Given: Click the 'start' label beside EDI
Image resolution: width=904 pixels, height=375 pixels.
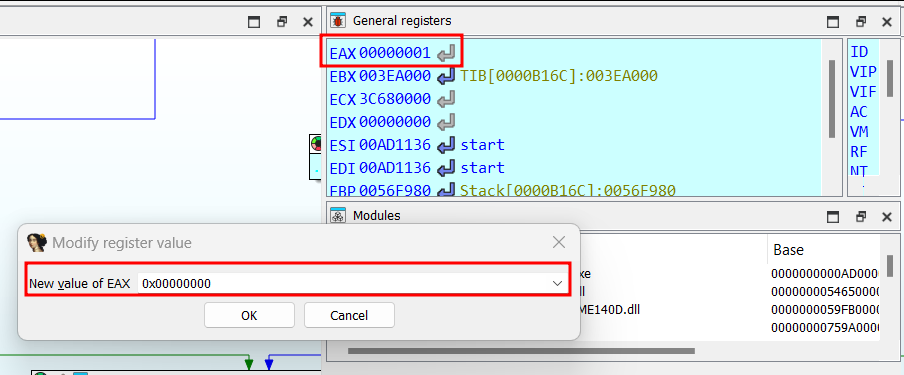Looking at the screenshot, I should tap(482, 168).
